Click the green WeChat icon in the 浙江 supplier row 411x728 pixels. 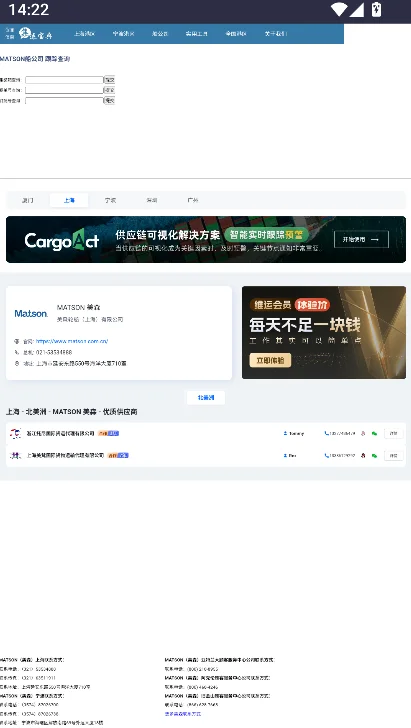tap(374, 433)
